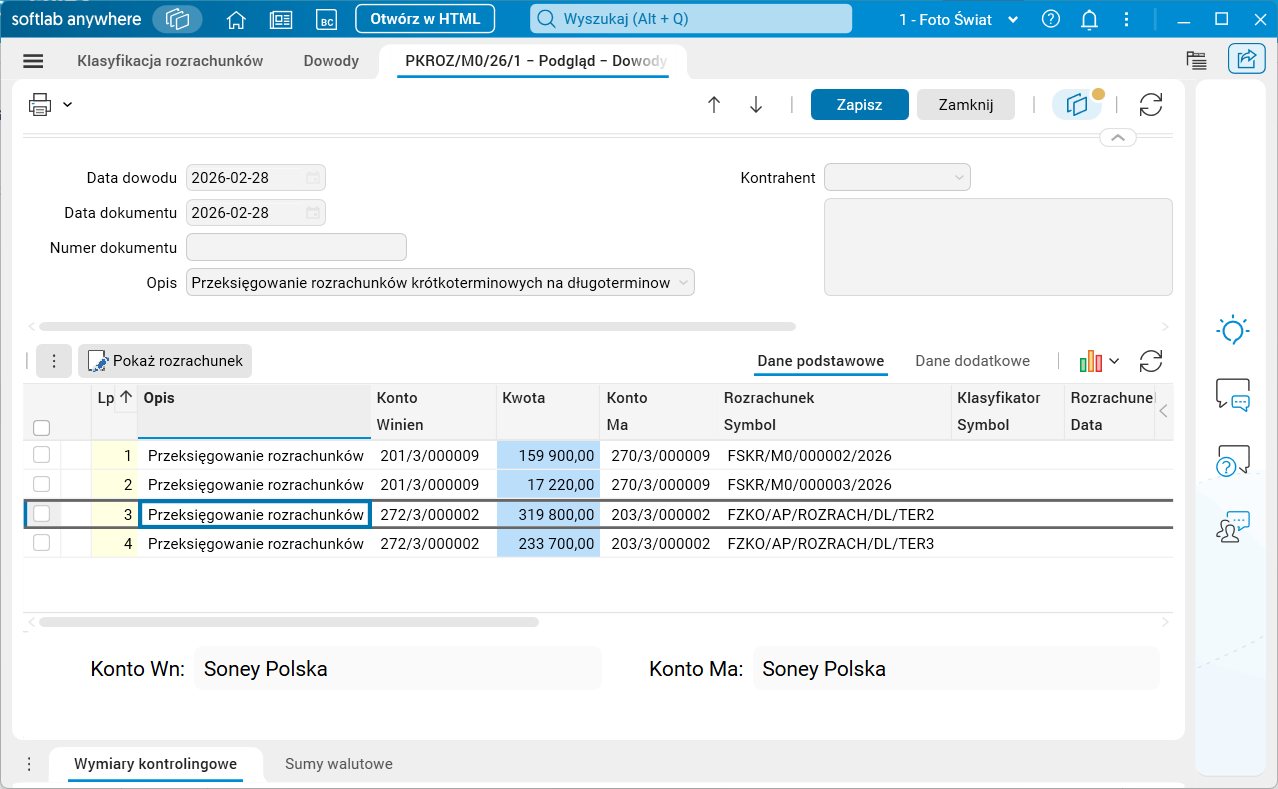Select the PKROZ/M0/26/1 Podgląd tab
This screenshot has height=789, width=1278.
tap(535, 61)
